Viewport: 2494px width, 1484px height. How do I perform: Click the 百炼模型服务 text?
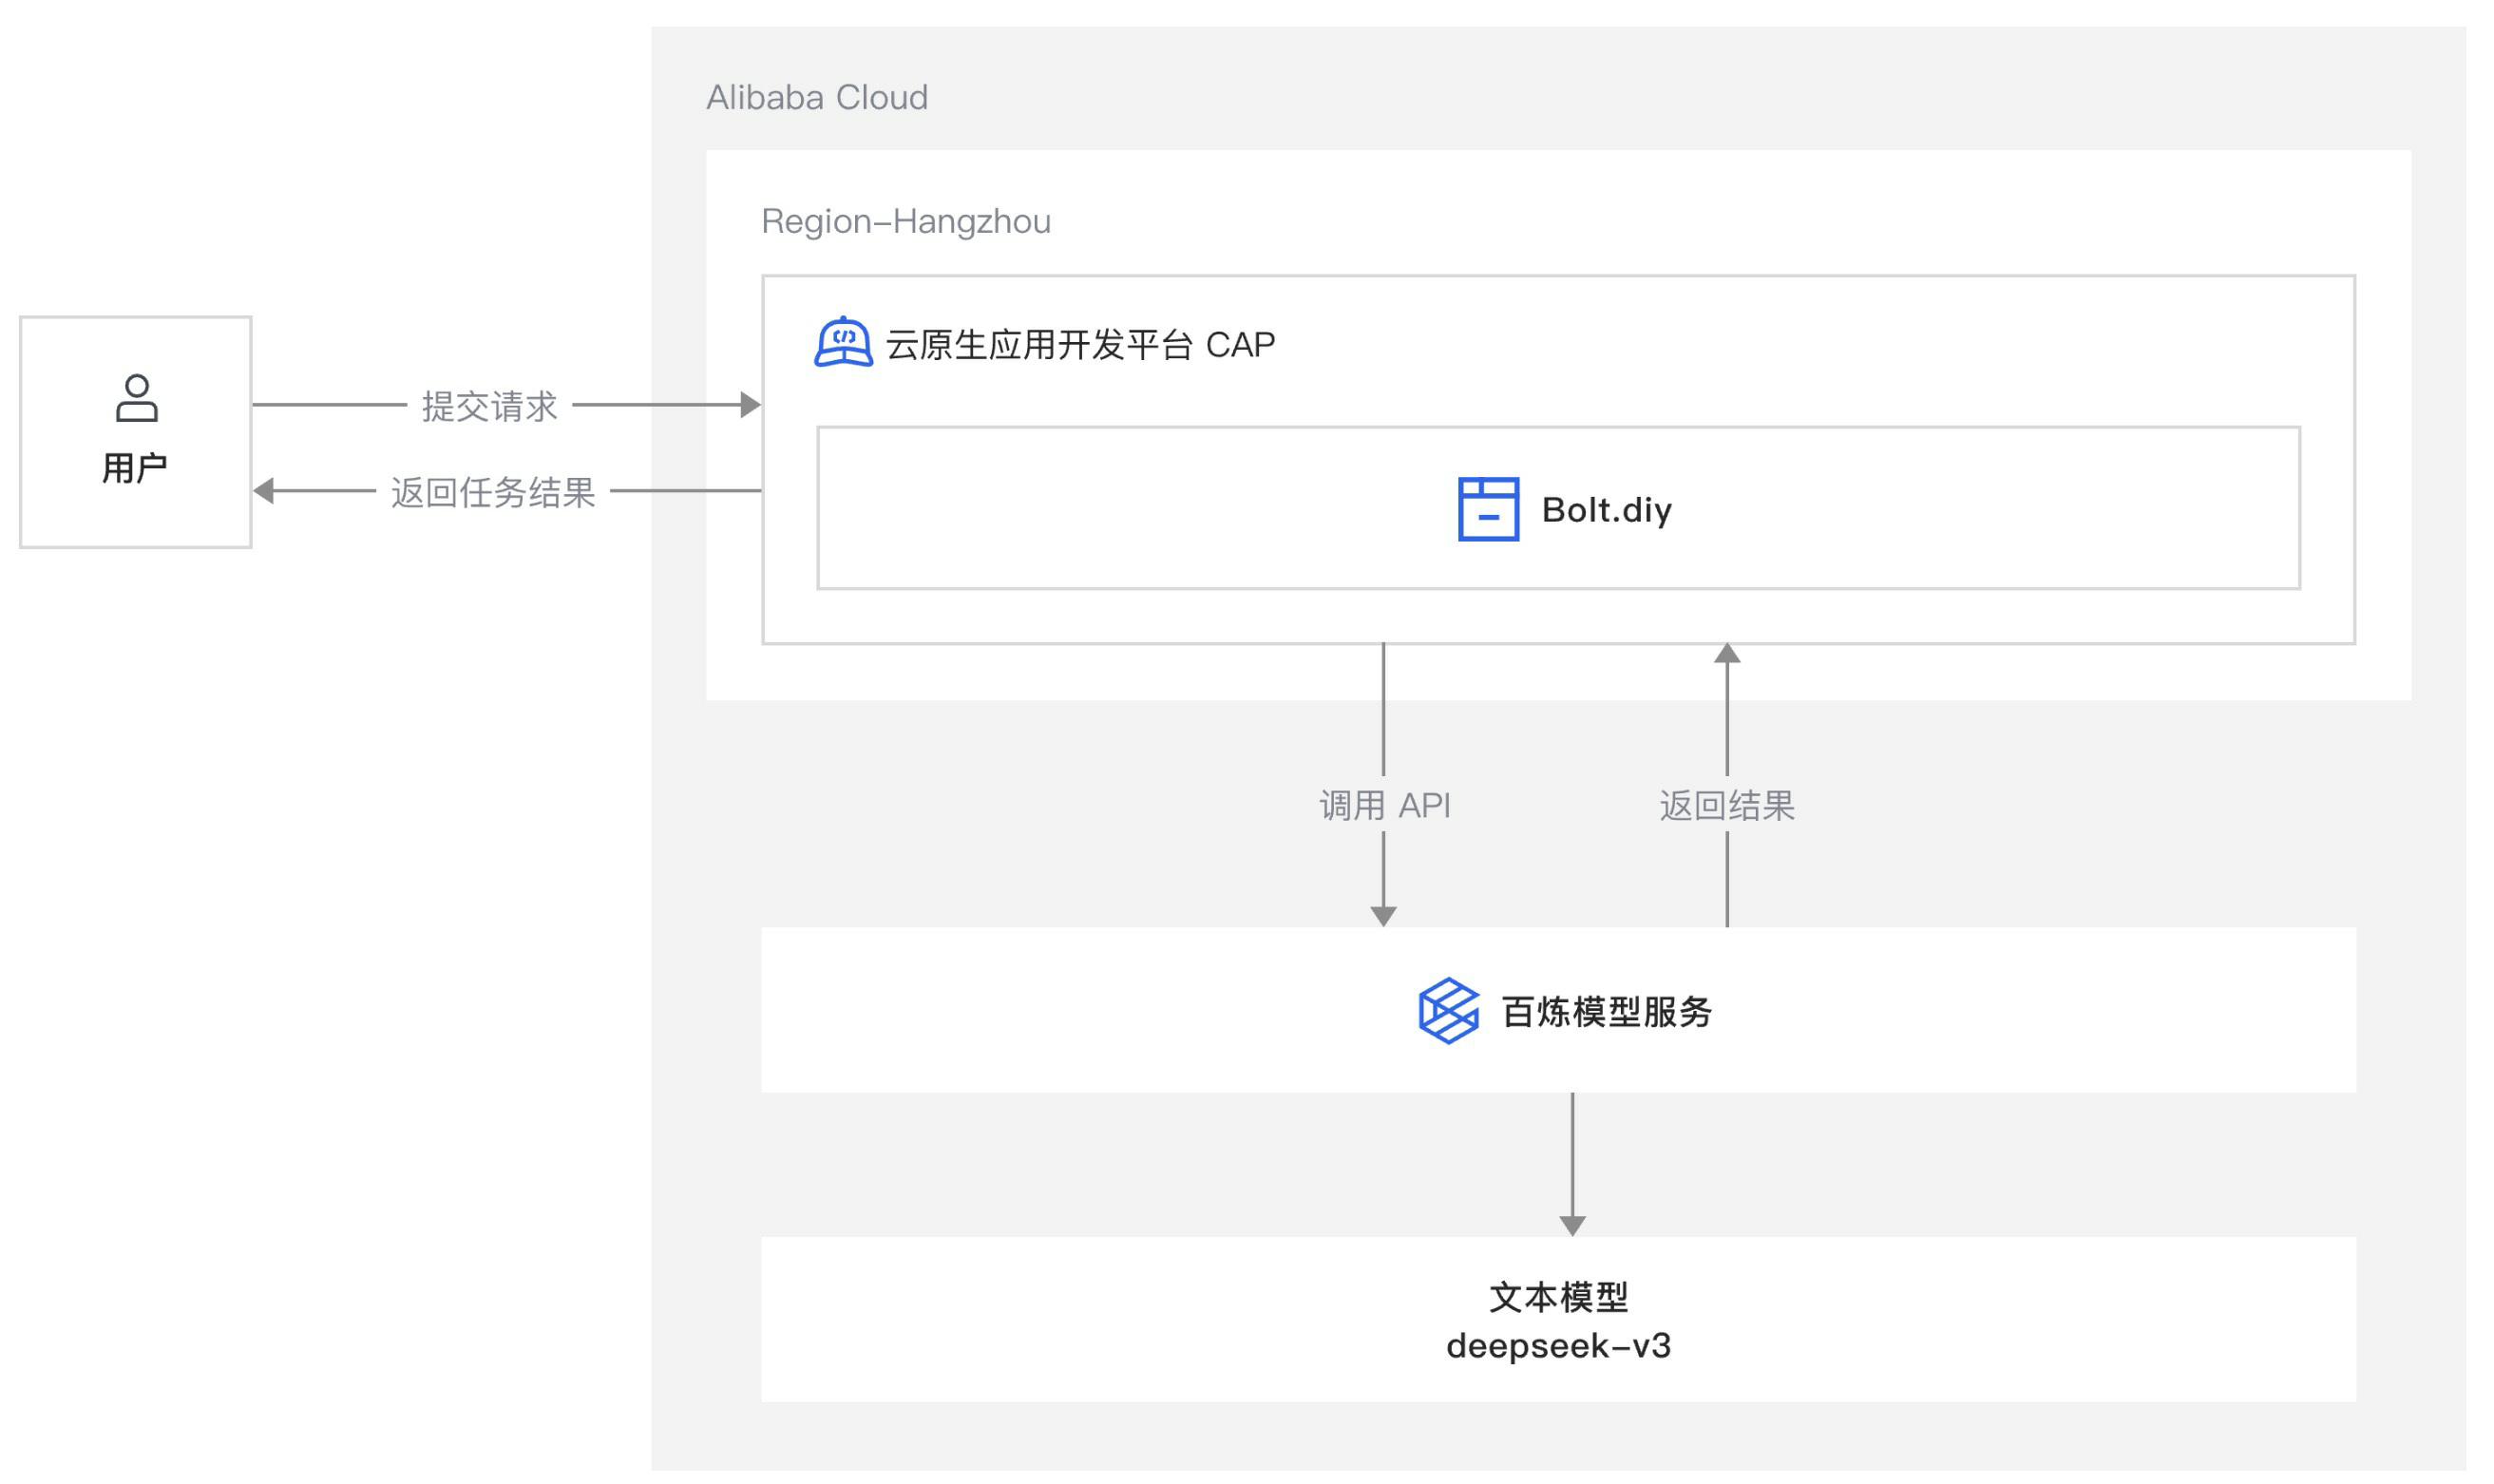(1607, 1012)
